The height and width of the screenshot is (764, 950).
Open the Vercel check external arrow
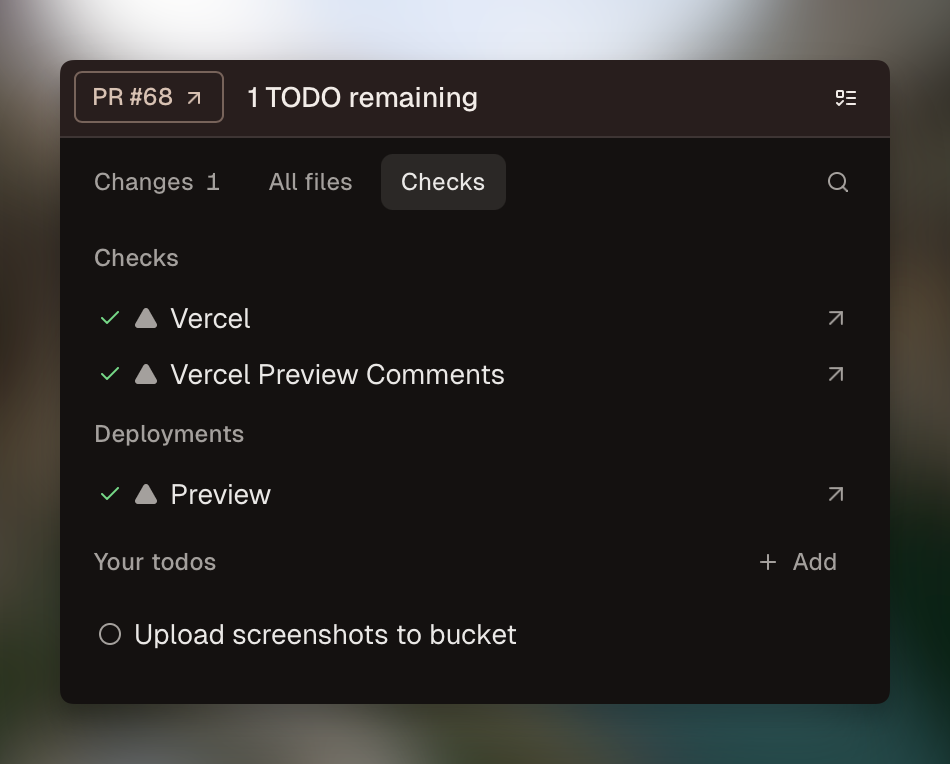click(835, 318)
